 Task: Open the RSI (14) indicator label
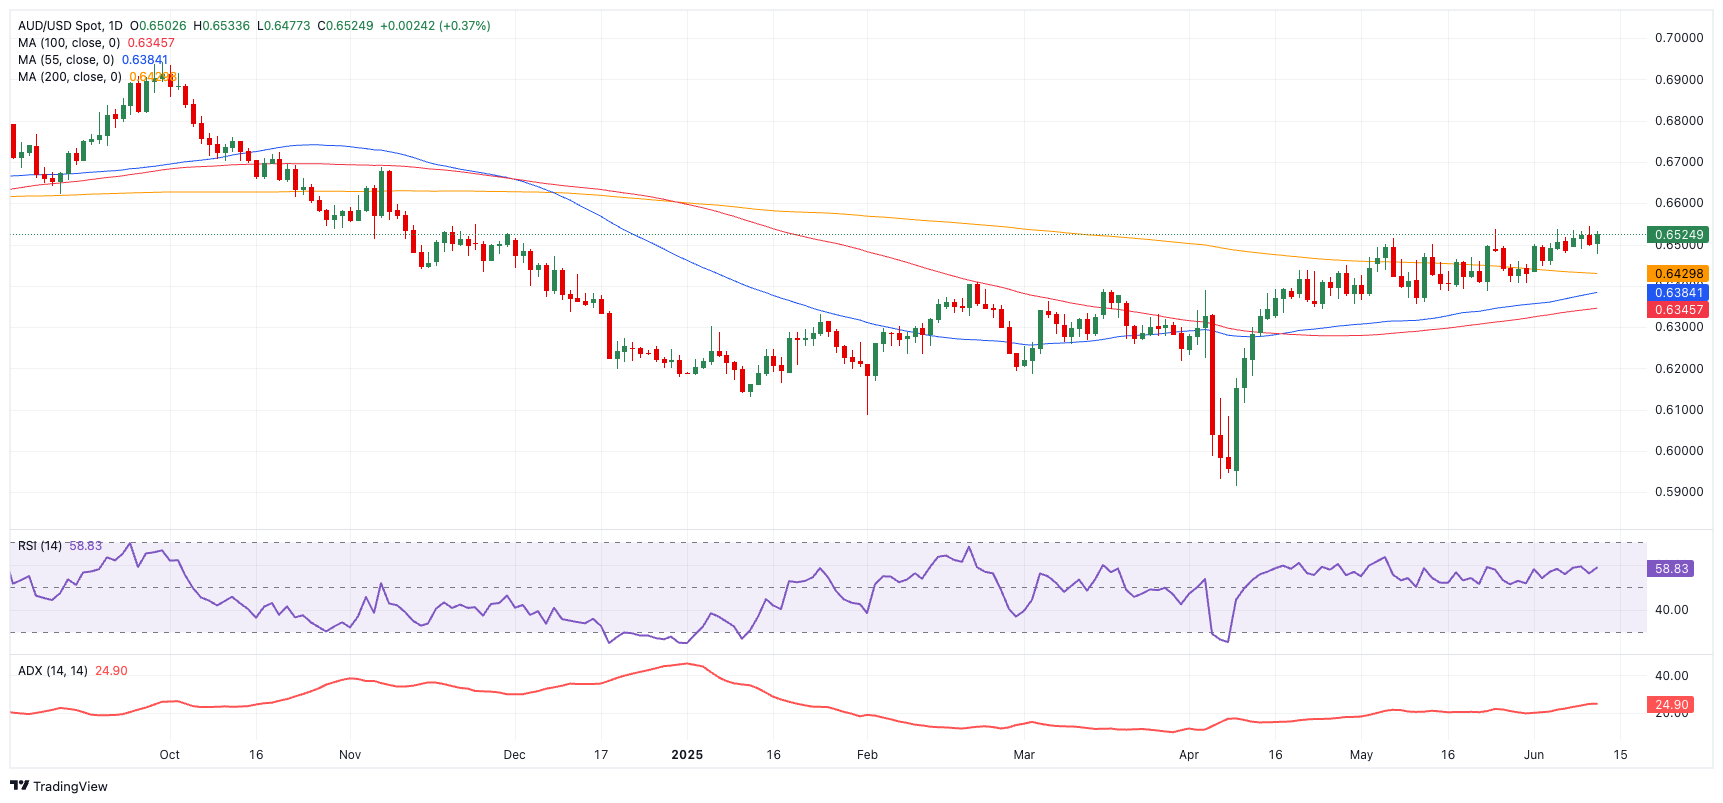40,546
